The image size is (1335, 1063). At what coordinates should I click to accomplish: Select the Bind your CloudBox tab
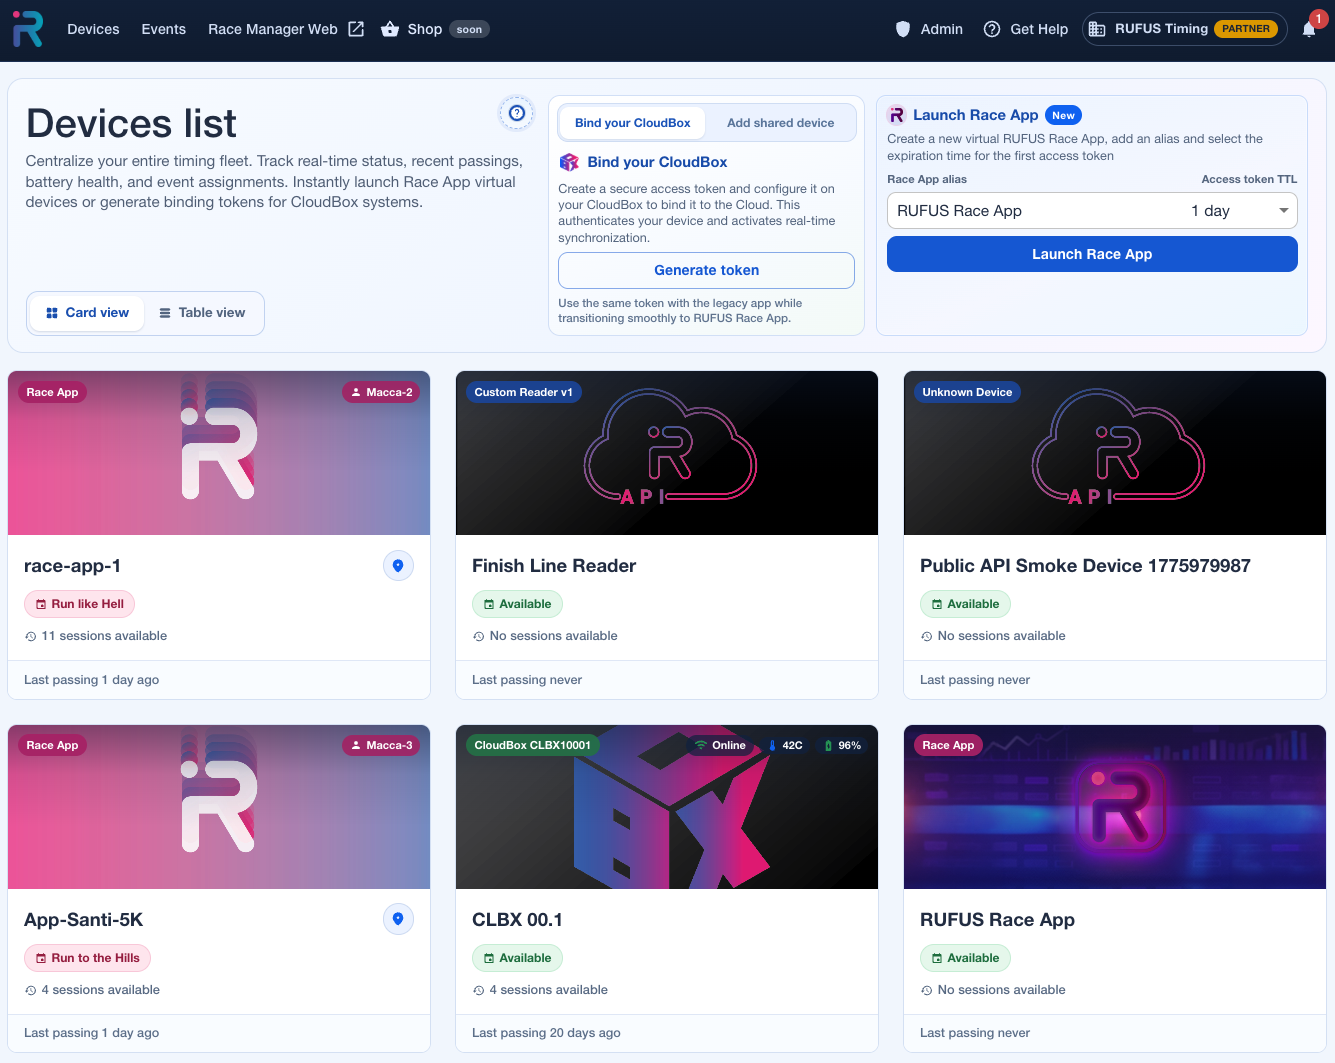point(632,123)
